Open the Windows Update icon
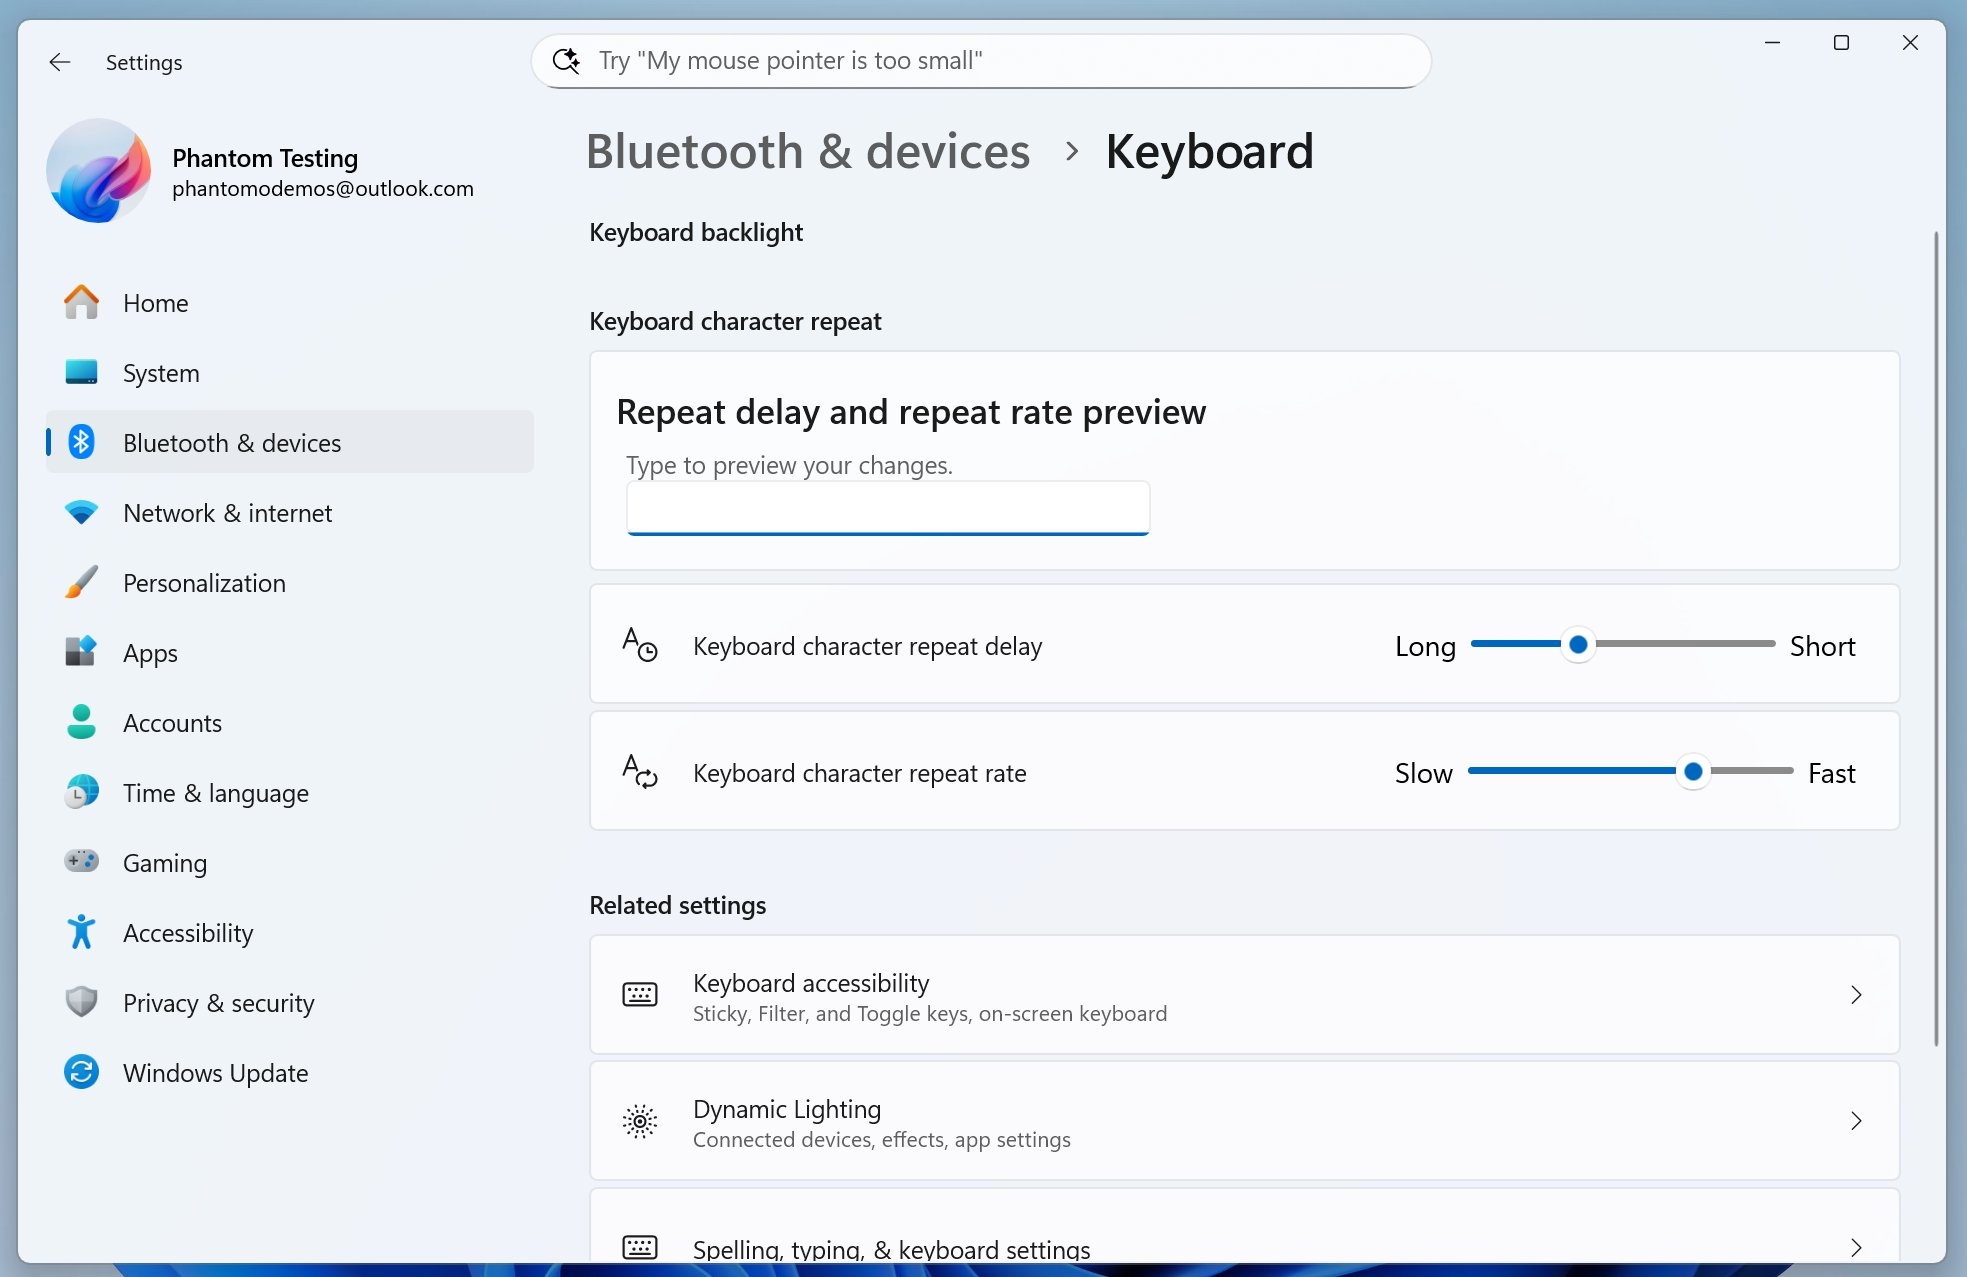Screen dimensions: 1967x1277 [x=82, y=1072]
